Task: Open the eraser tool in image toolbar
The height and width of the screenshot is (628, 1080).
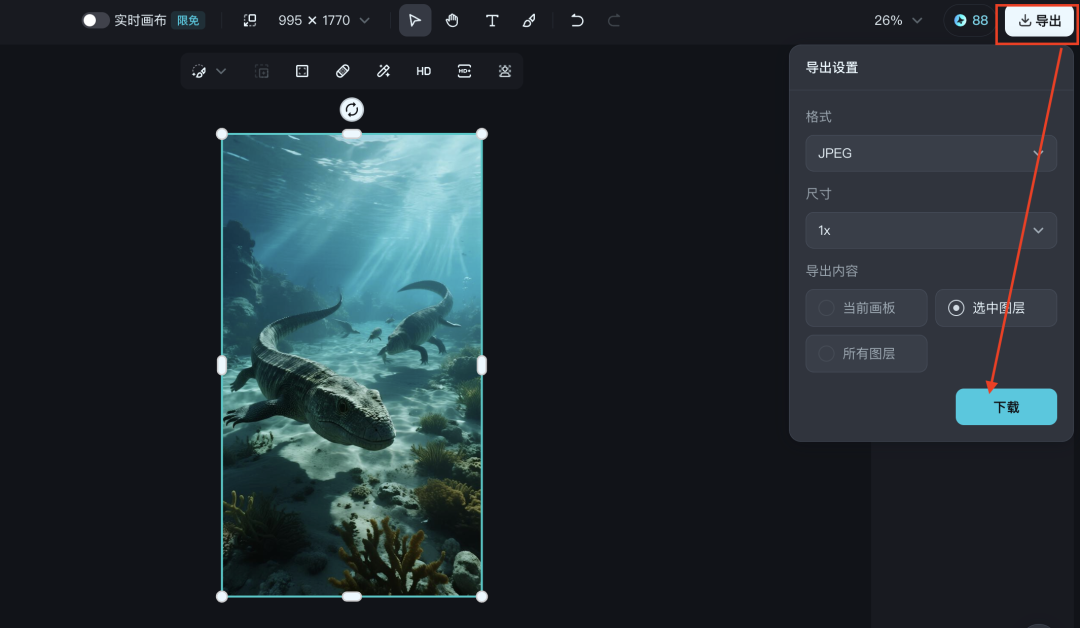Action: coord(342,71)
